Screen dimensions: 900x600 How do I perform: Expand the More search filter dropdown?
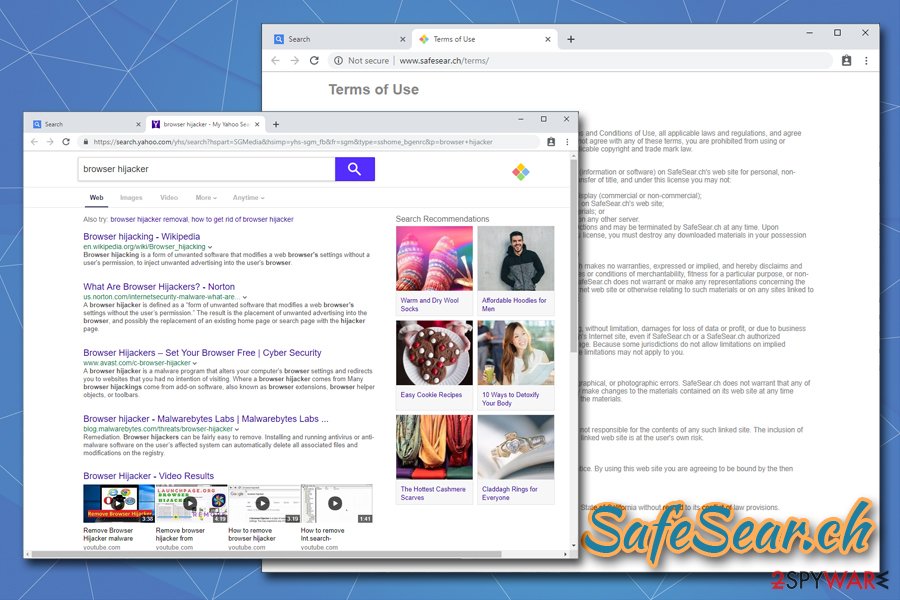(206, 198)
